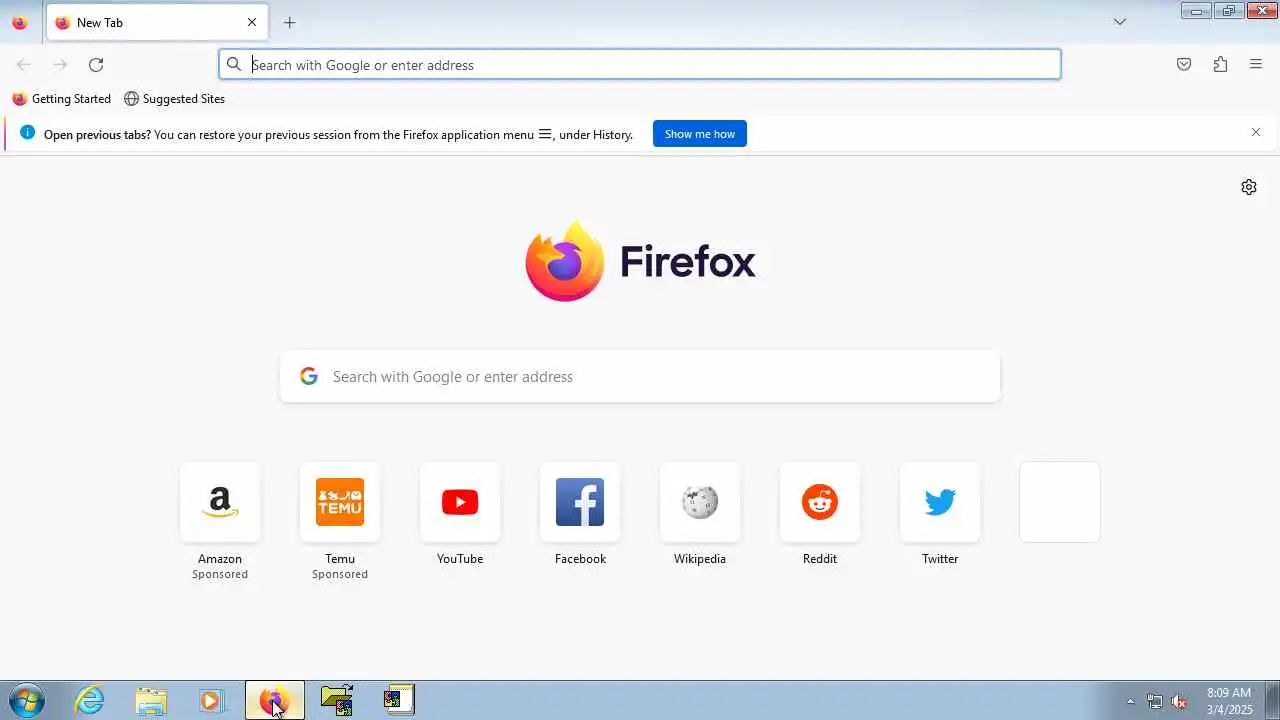Click the Firefox logo on page

(640, 261)
